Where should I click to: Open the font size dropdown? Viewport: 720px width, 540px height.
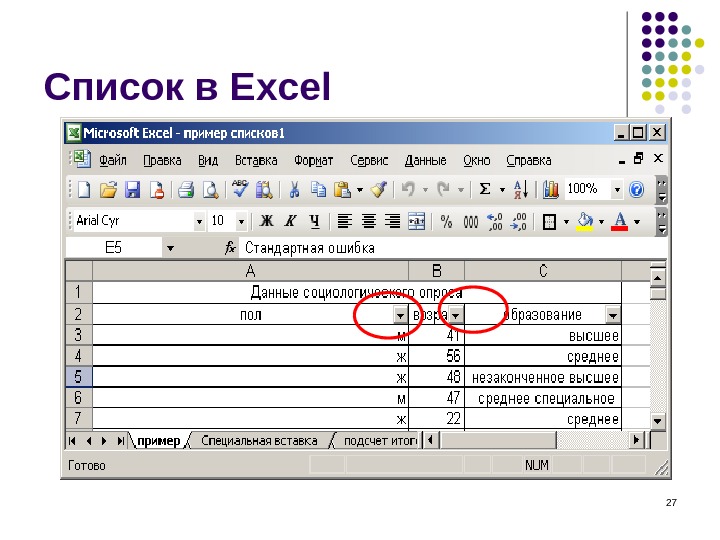pyautogui.click(x=241, y=222)
